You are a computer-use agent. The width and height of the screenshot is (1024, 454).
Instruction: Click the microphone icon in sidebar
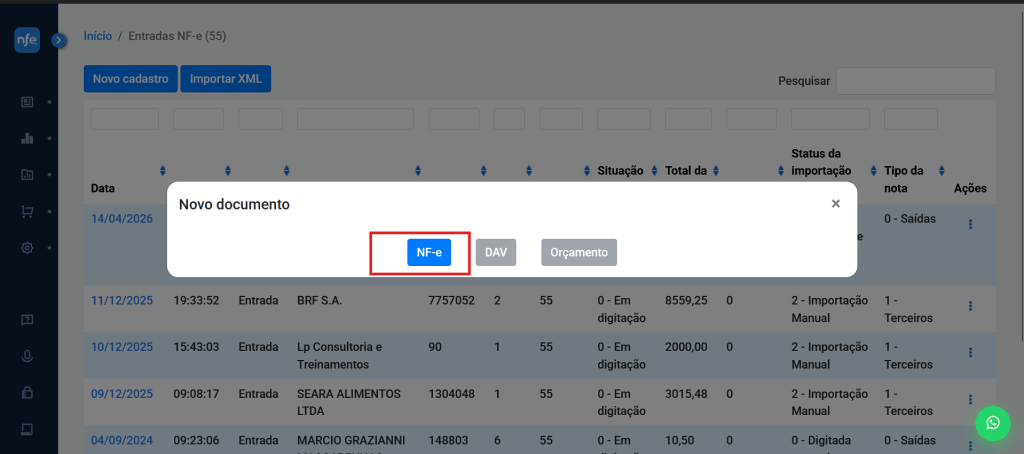(27, 356)
